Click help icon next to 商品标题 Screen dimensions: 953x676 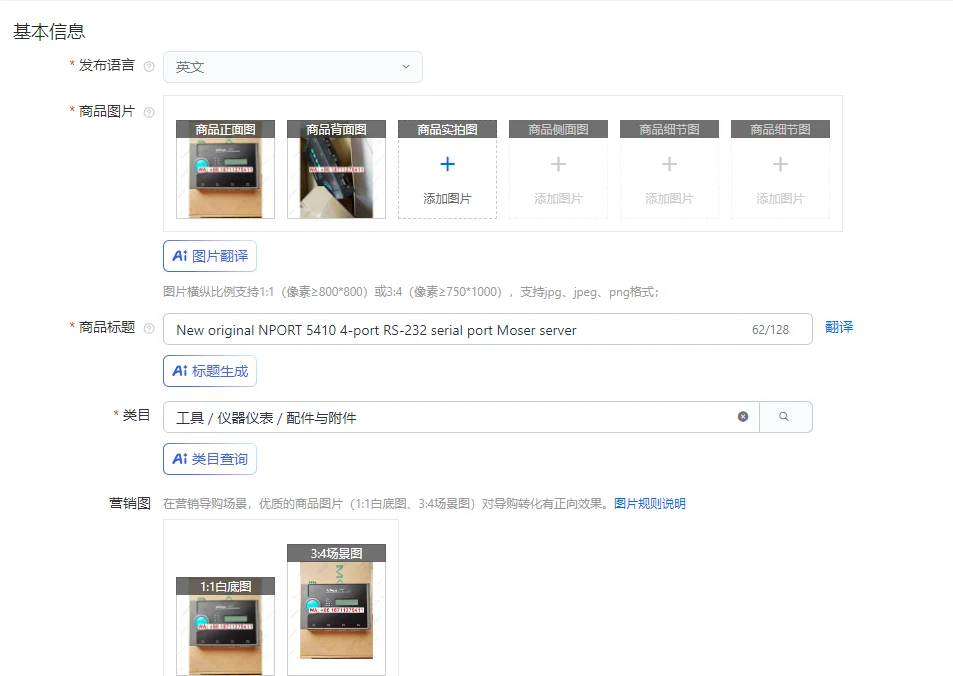[x=149, y=329]
